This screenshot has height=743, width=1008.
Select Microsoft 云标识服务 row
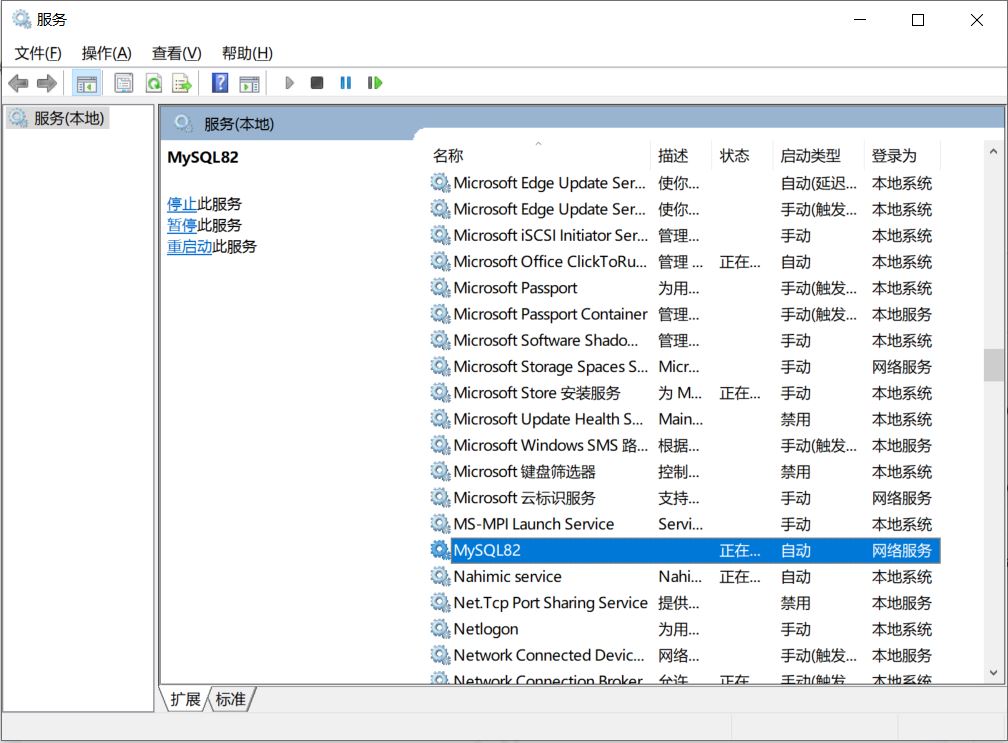point(685,498)
